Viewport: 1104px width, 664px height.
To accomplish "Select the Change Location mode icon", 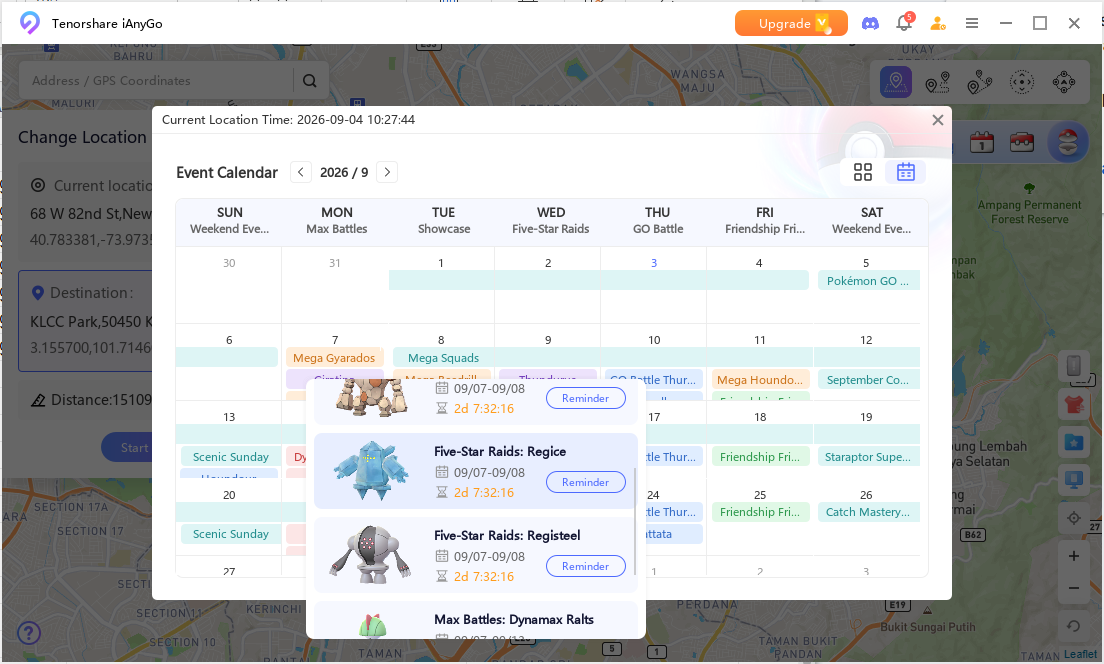I will (896, 82).
